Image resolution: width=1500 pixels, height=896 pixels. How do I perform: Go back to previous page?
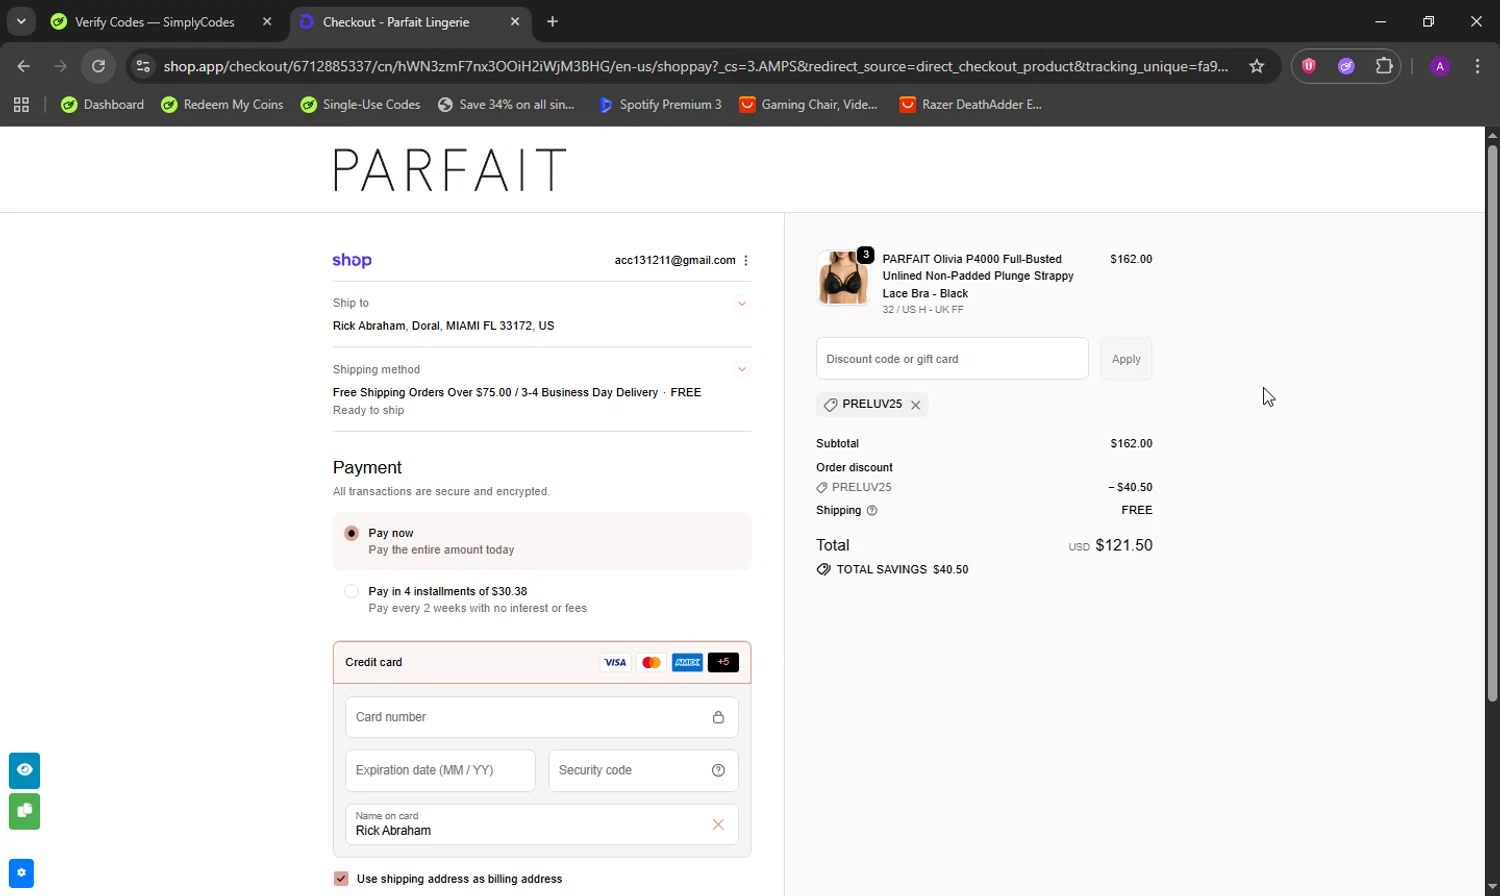tap(24, 66)
